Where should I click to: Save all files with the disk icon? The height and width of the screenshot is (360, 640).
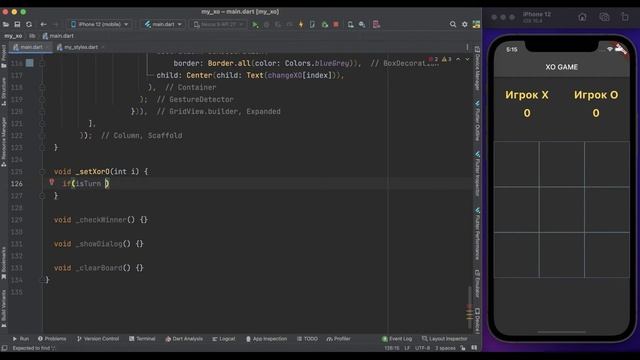tap(17, 24)
